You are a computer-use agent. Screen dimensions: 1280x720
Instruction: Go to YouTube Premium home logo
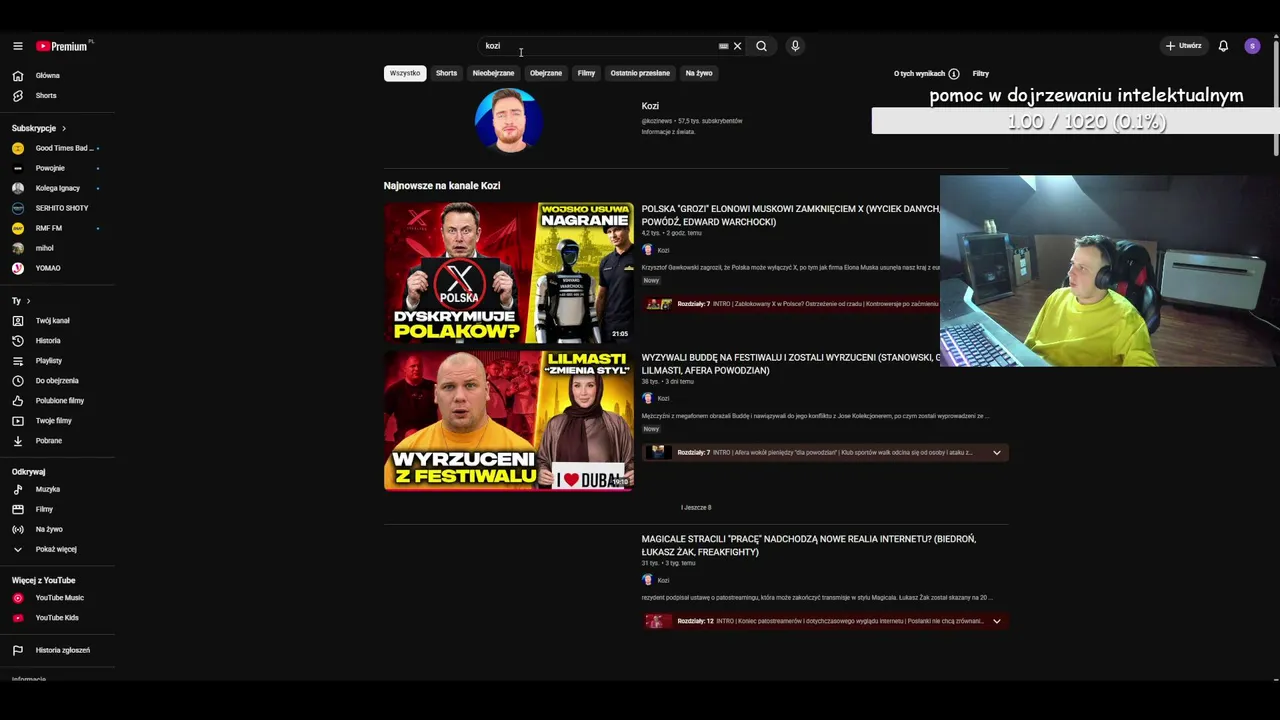(62, 46)
